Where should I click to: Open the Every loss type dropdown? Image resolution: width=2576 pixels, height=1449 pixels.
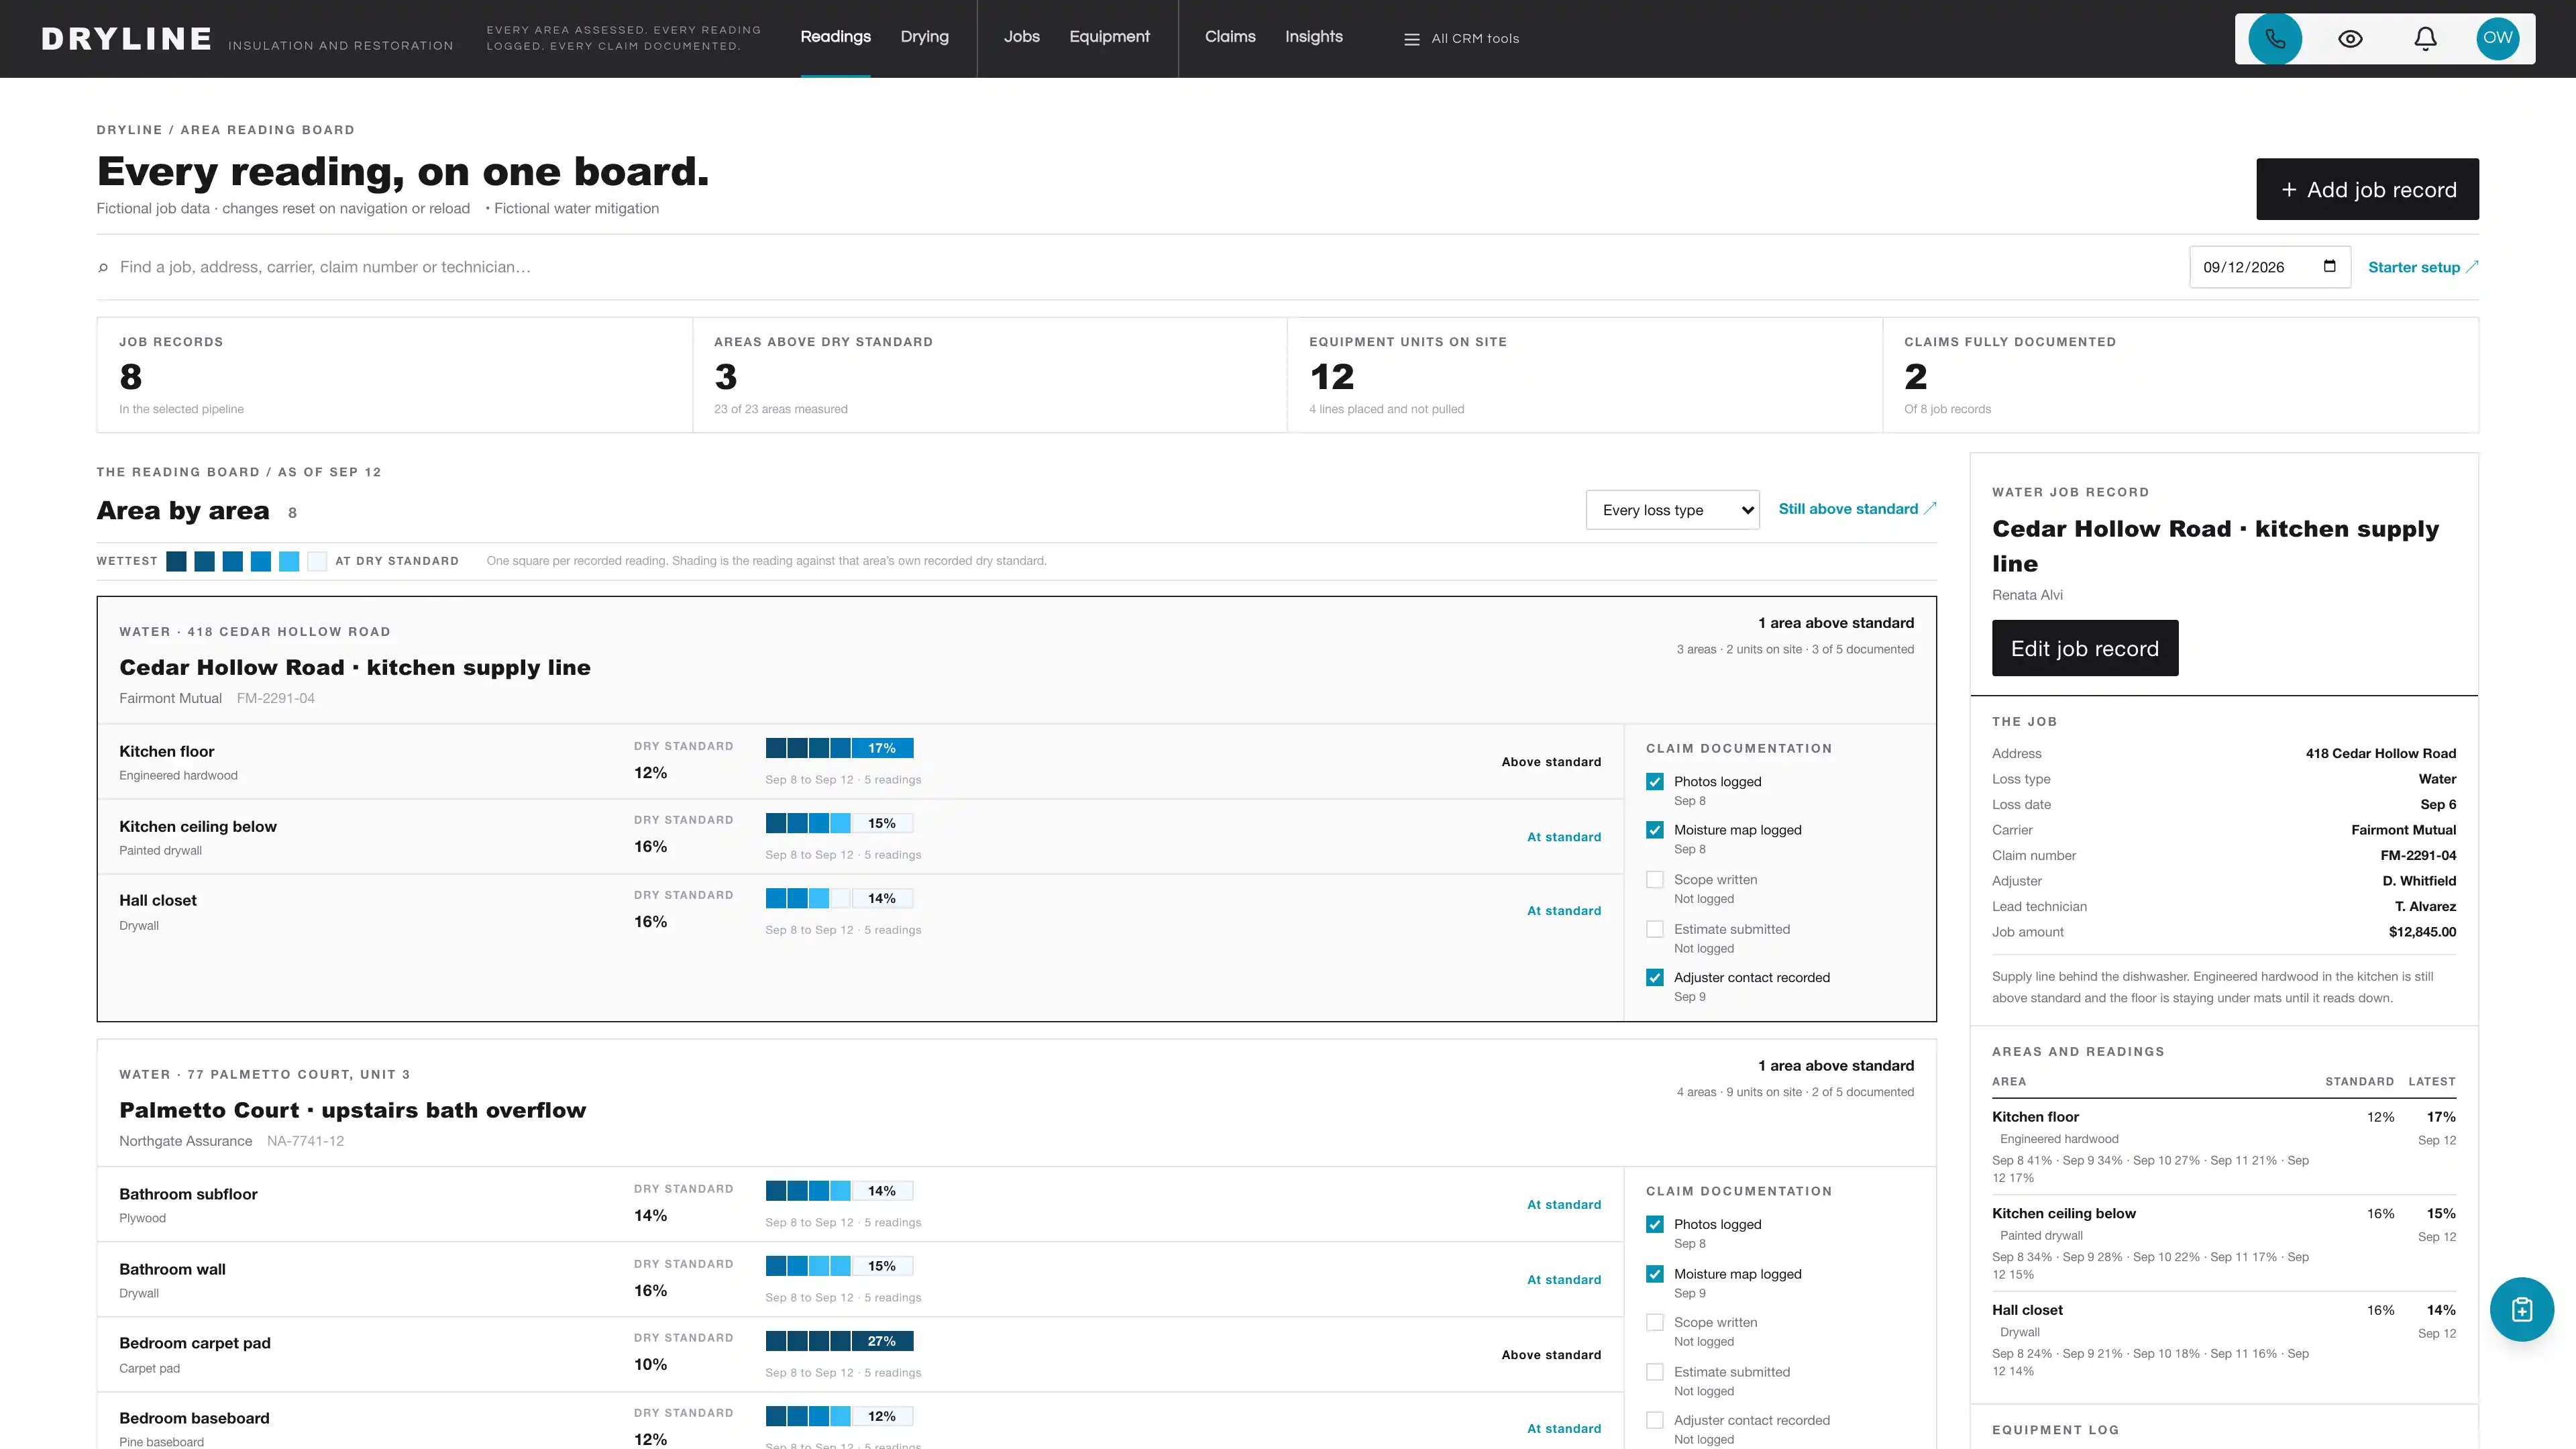1672,510
